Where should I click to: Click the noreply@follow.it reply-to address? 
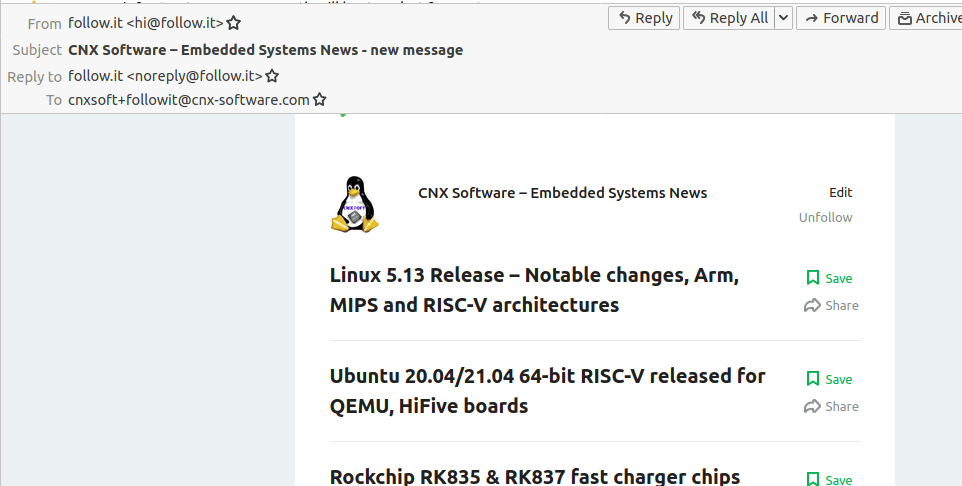[x=166, y=76]
